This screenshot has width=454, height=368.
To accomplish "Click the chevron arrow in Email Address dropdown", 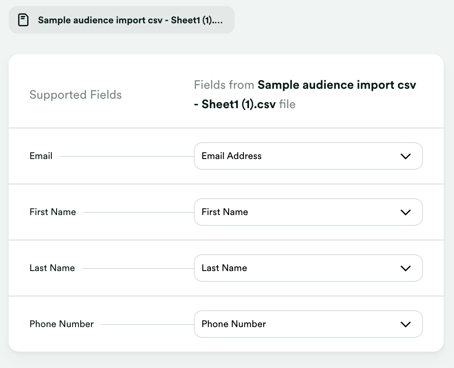I will [405, 156].
